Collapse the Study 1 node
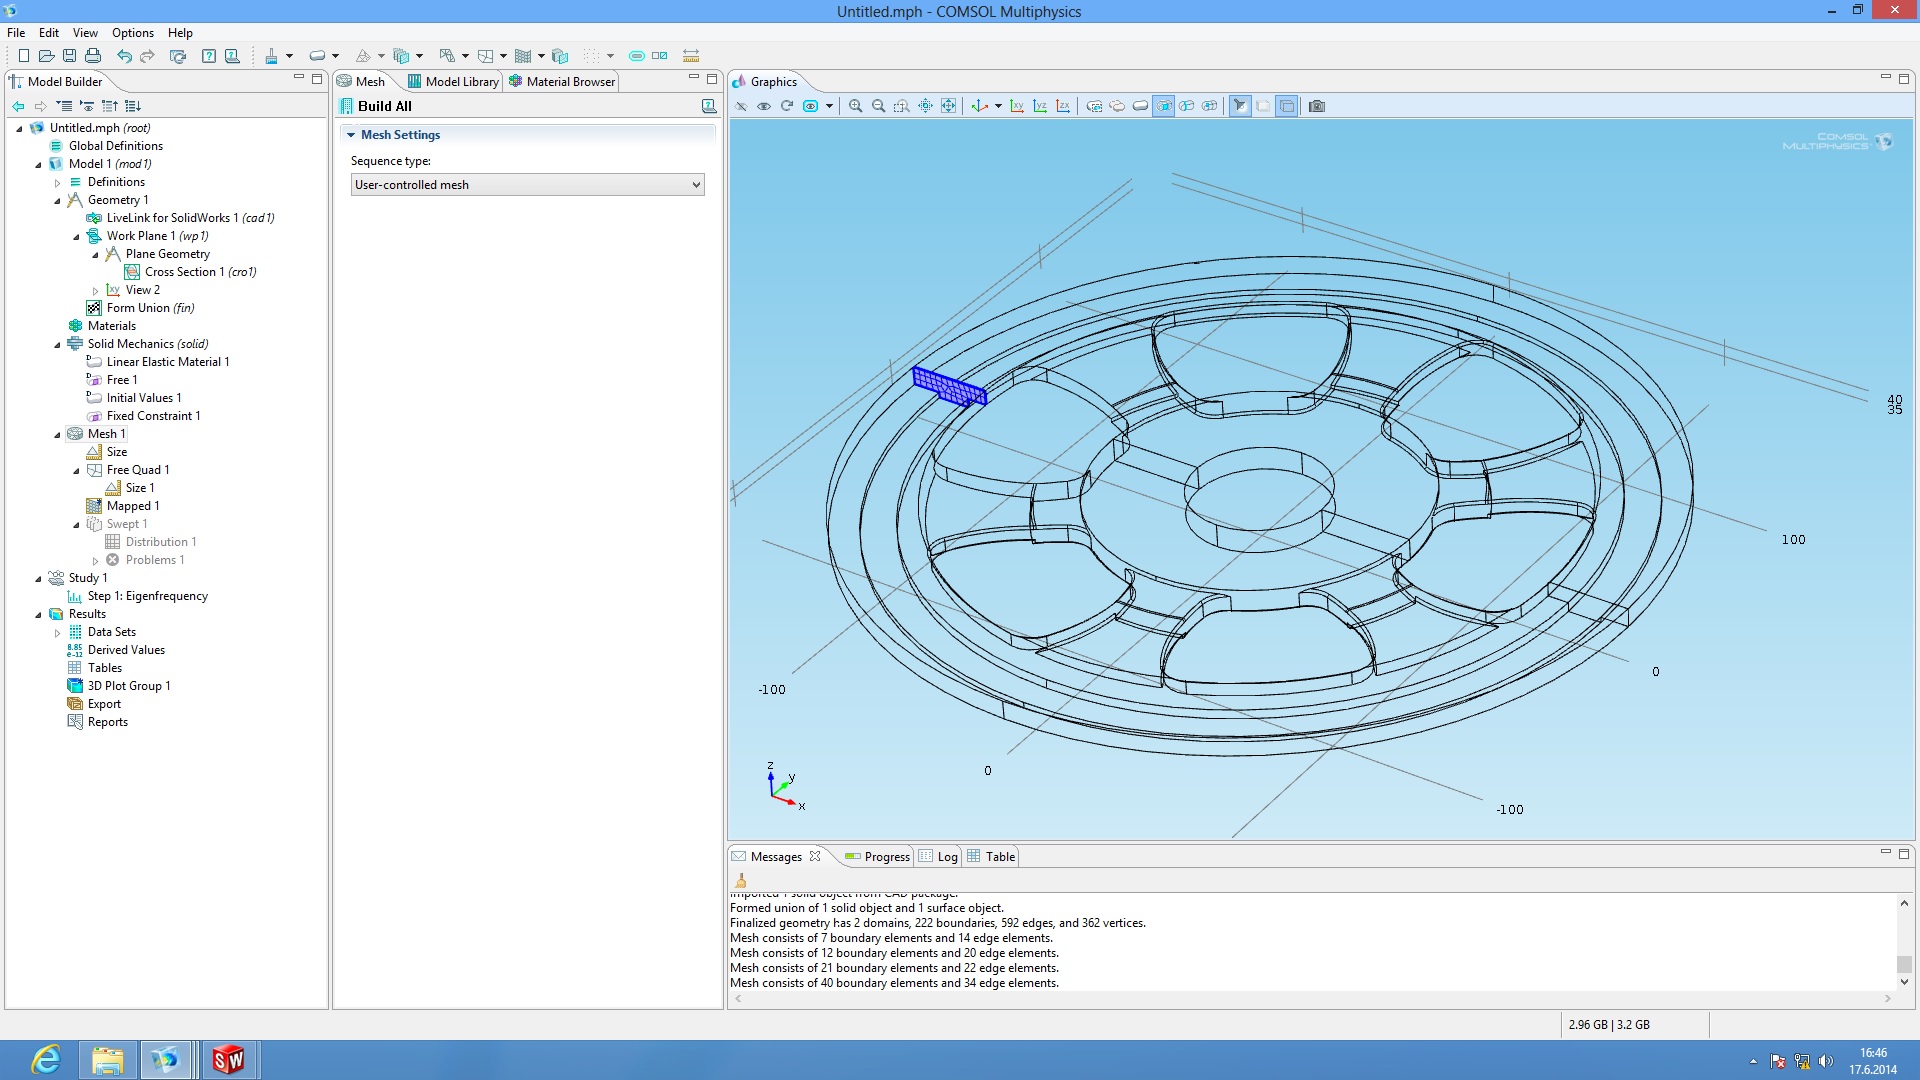 pyautogui.click(x=38, y=579)
